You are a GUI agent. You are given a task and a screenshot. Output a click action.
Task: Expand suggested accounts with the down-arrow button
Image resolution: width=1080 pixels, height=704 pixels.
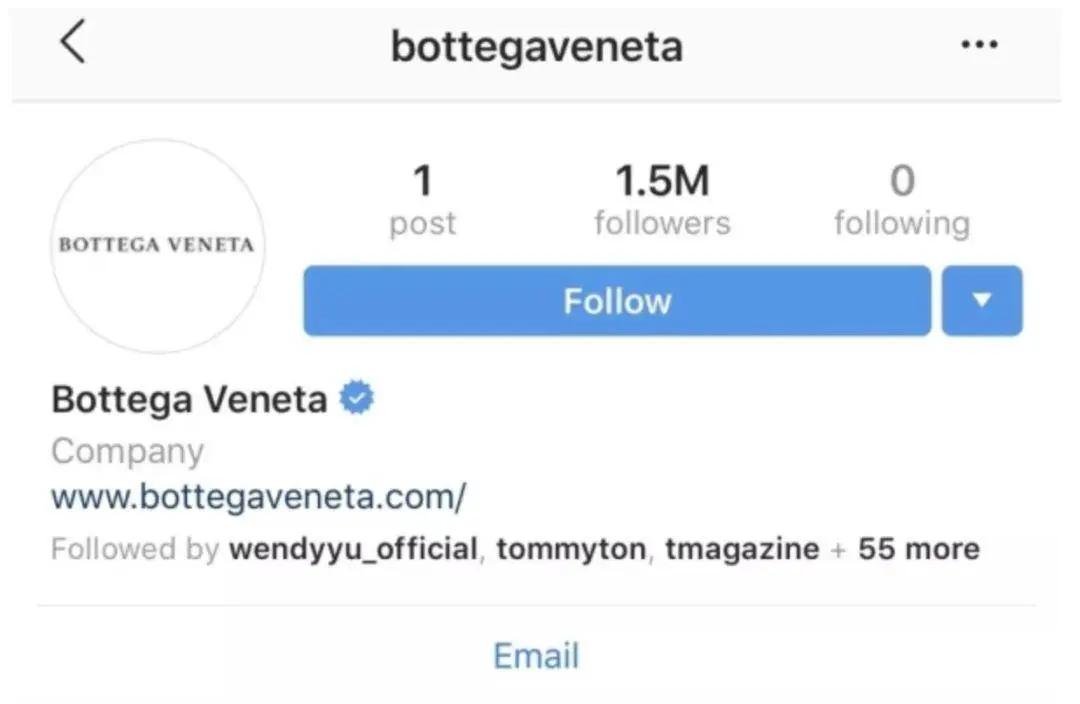point(981,300)
